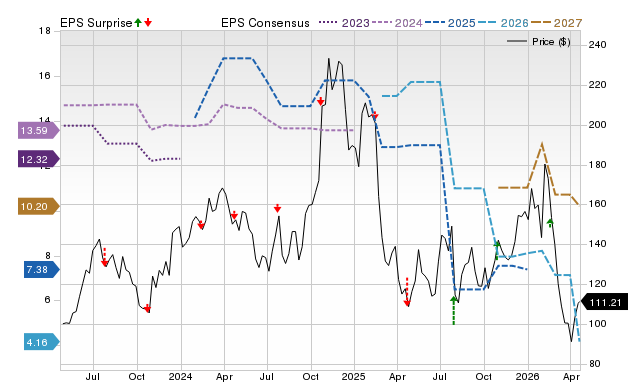This screenshot has height=382, width=640.
Task: Click the 4.16 consensus value tag
Action: (x=41, y=342)
